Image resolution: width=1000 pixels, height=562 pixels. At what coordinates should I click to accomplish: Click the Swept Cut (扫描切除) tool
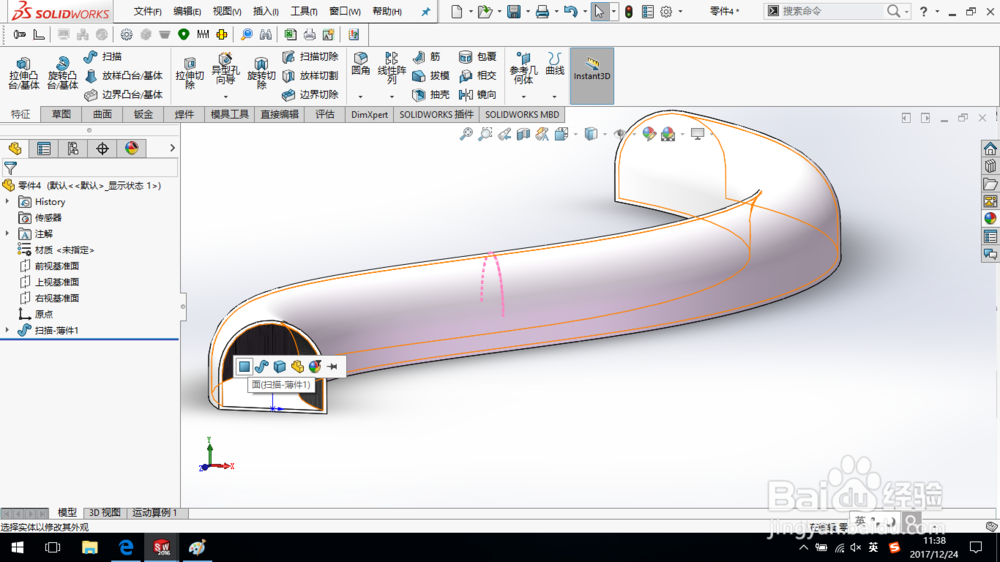pos(311,57)
